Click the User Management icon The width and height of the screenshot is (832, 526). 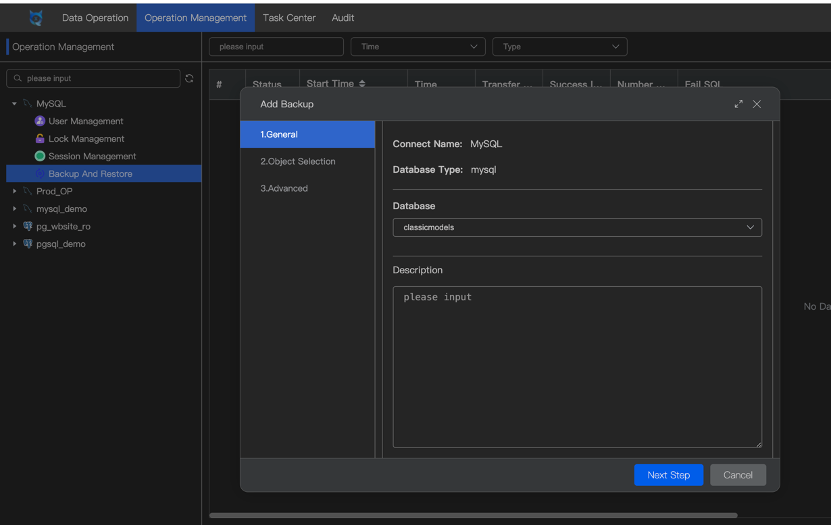[40, 121]
